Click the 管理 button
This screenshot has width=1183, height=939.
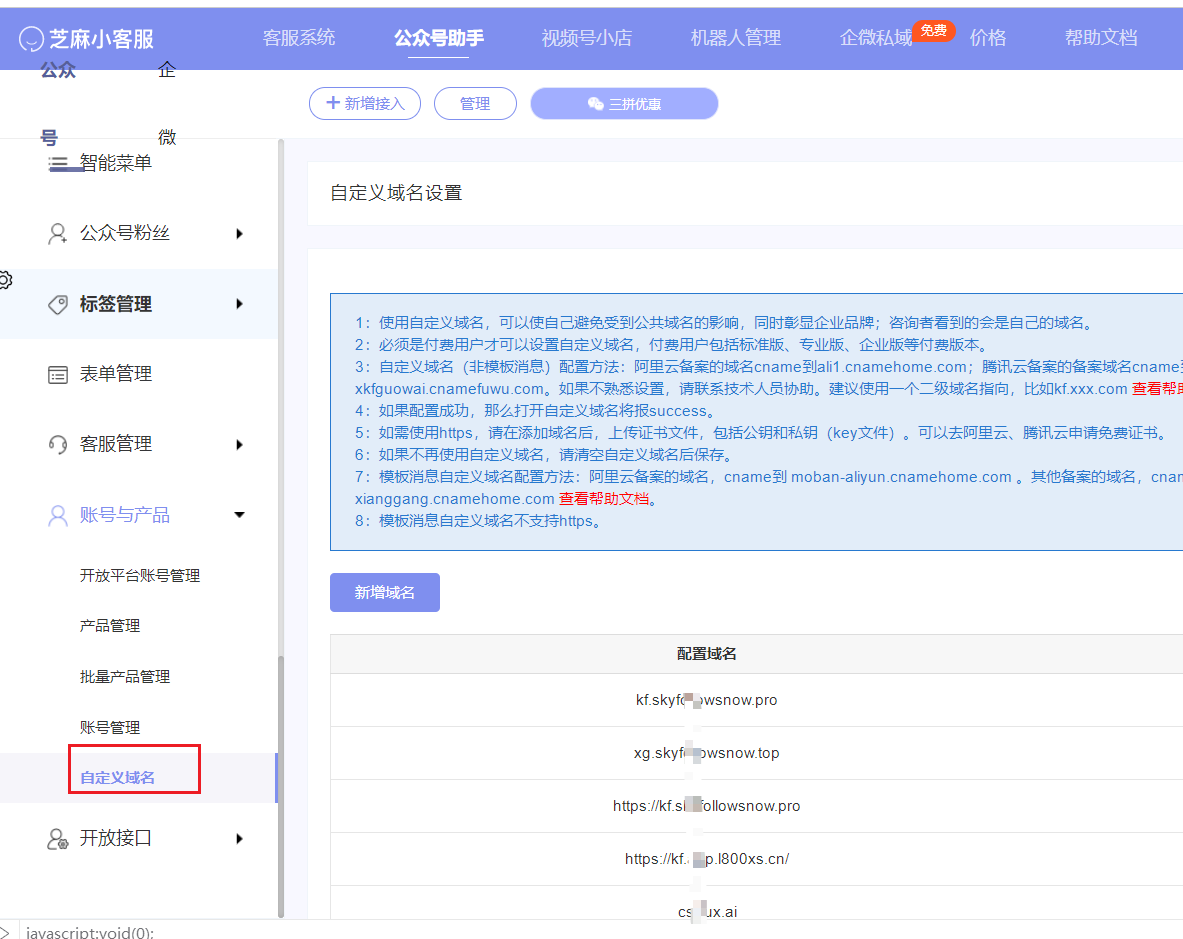click(x=475, y=103)
